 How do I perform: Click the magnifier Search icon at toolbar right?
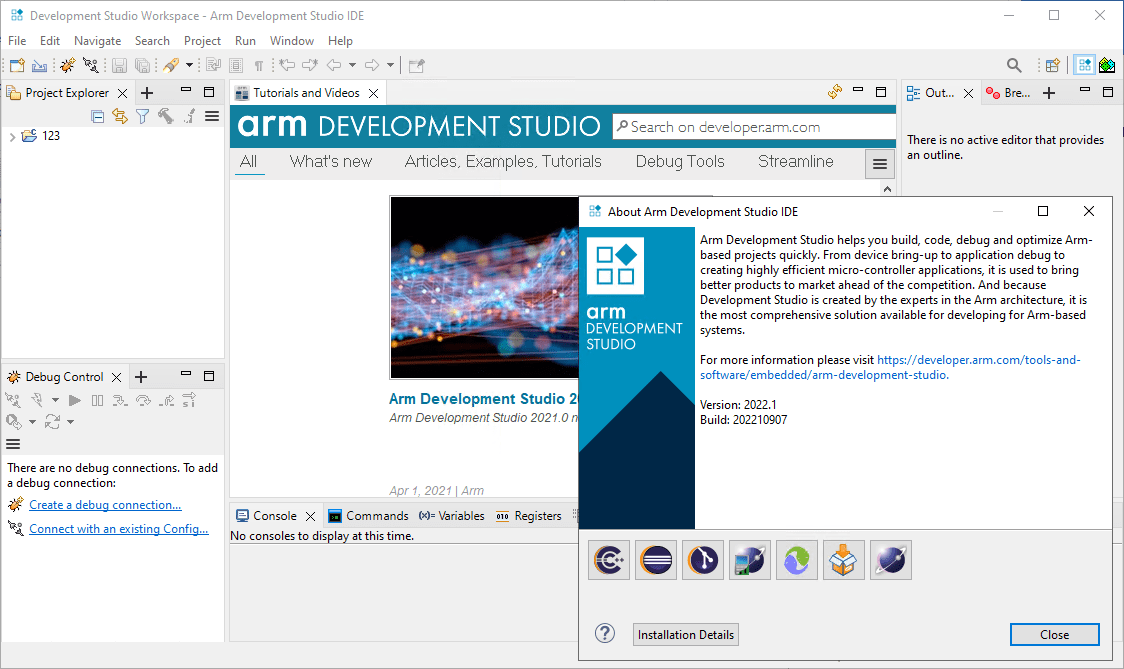[1014, 65]
